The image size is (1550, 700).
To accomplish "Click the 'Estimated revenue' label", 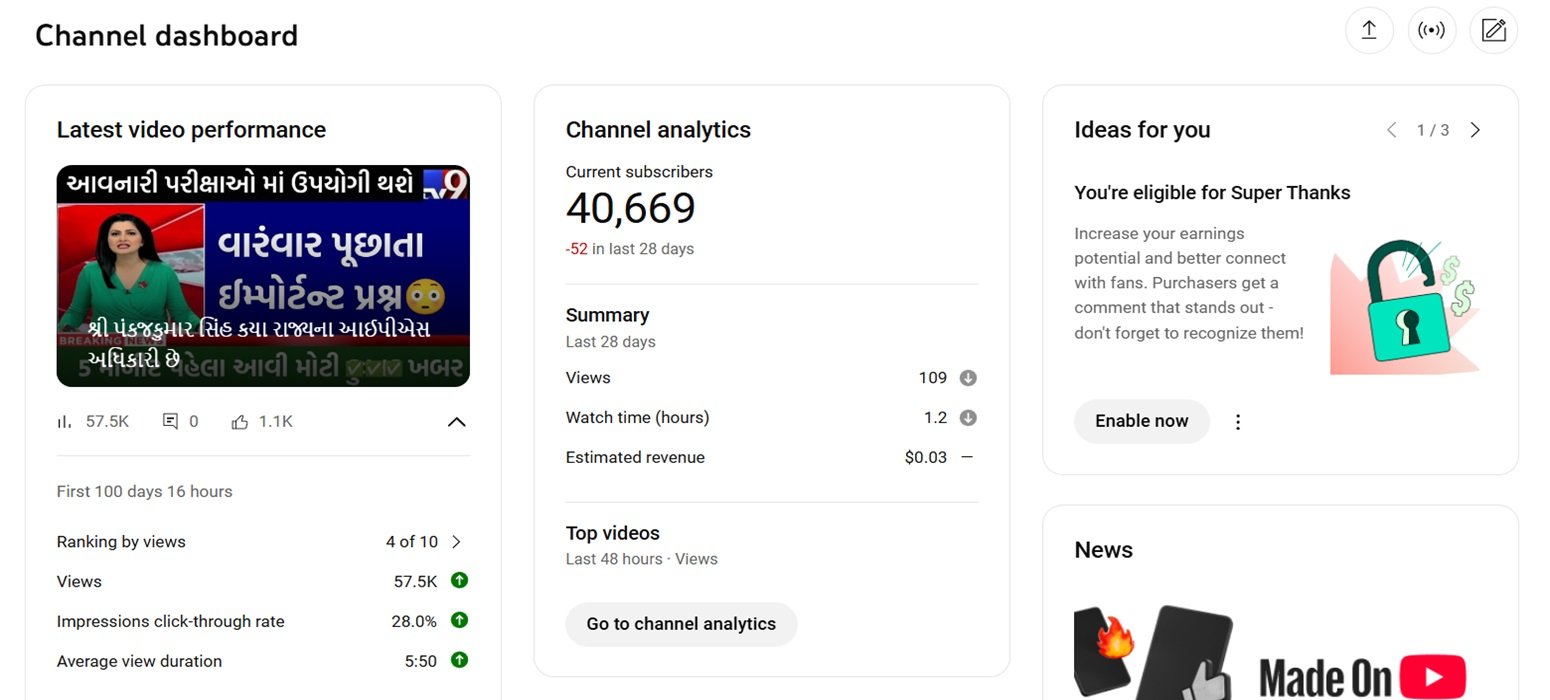I will 635,458.
